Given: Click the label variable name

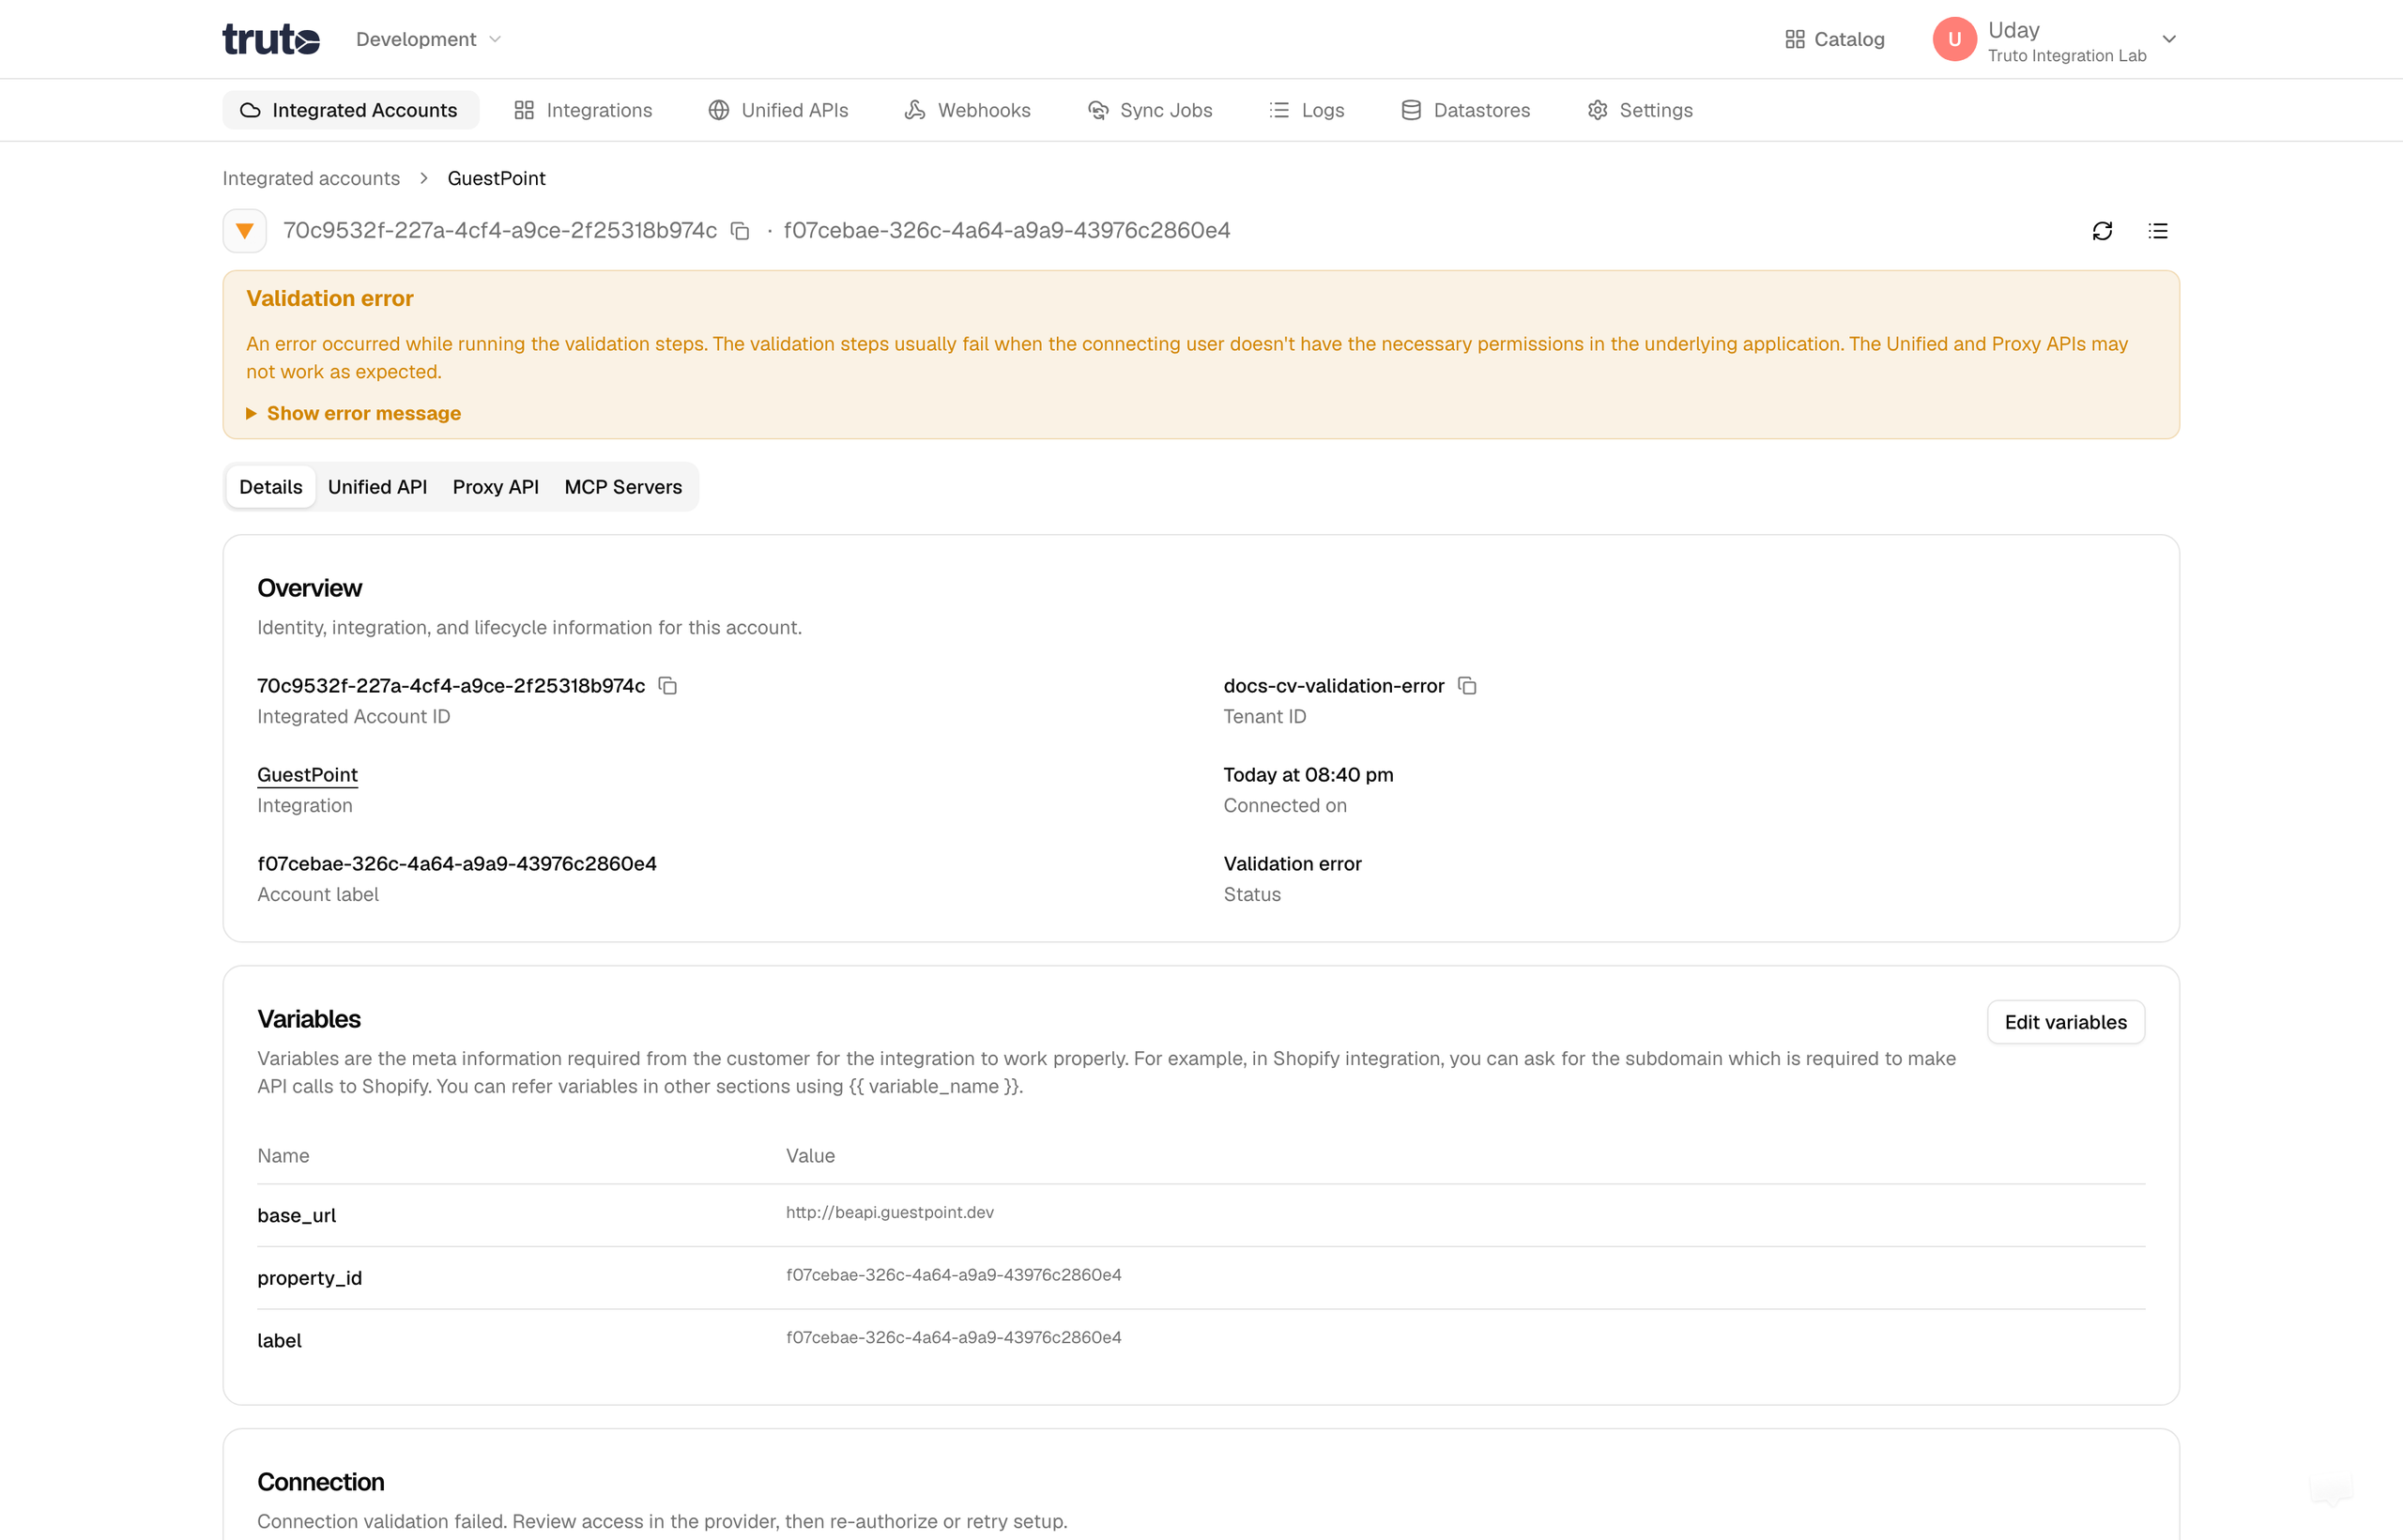Looking at the screenshot, I should pyautogui.click(x=279, y=1341).
